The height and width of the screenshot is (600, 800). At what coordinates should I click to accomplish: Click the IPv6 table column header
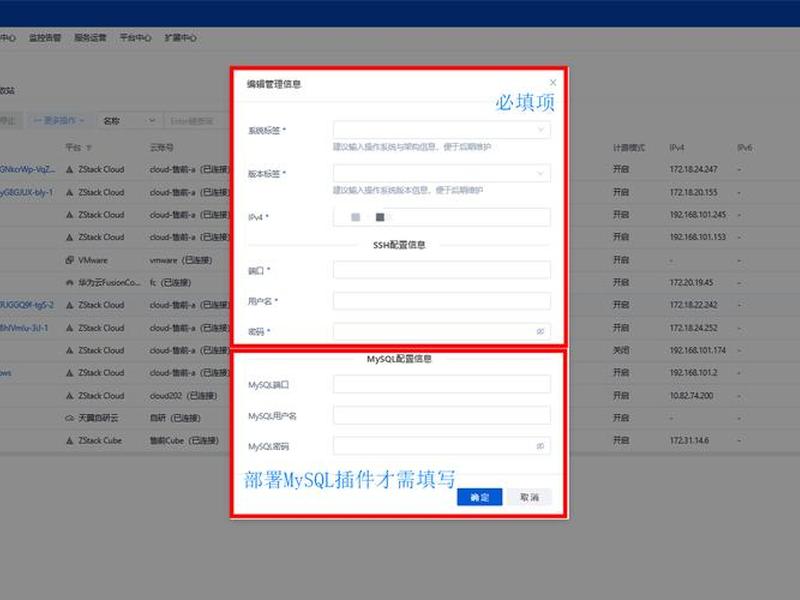point(744,147)
